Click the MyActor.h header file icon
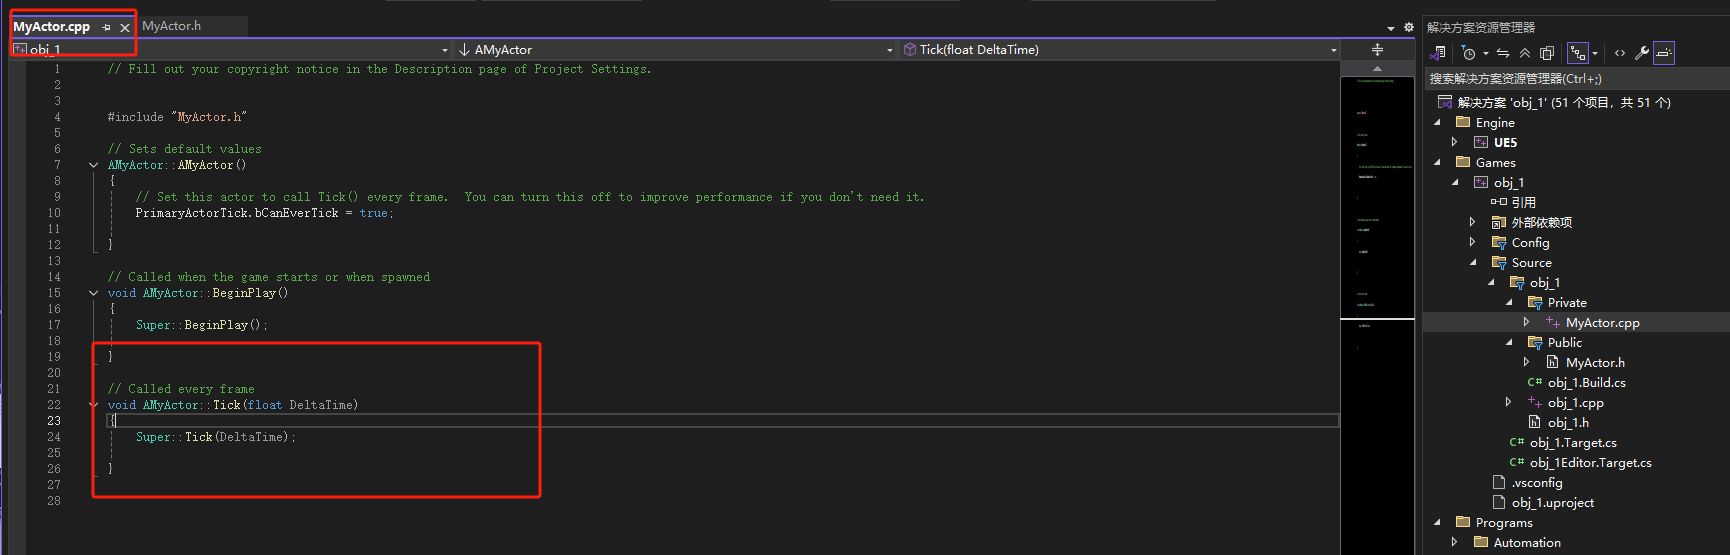 tap(1552, 362)
